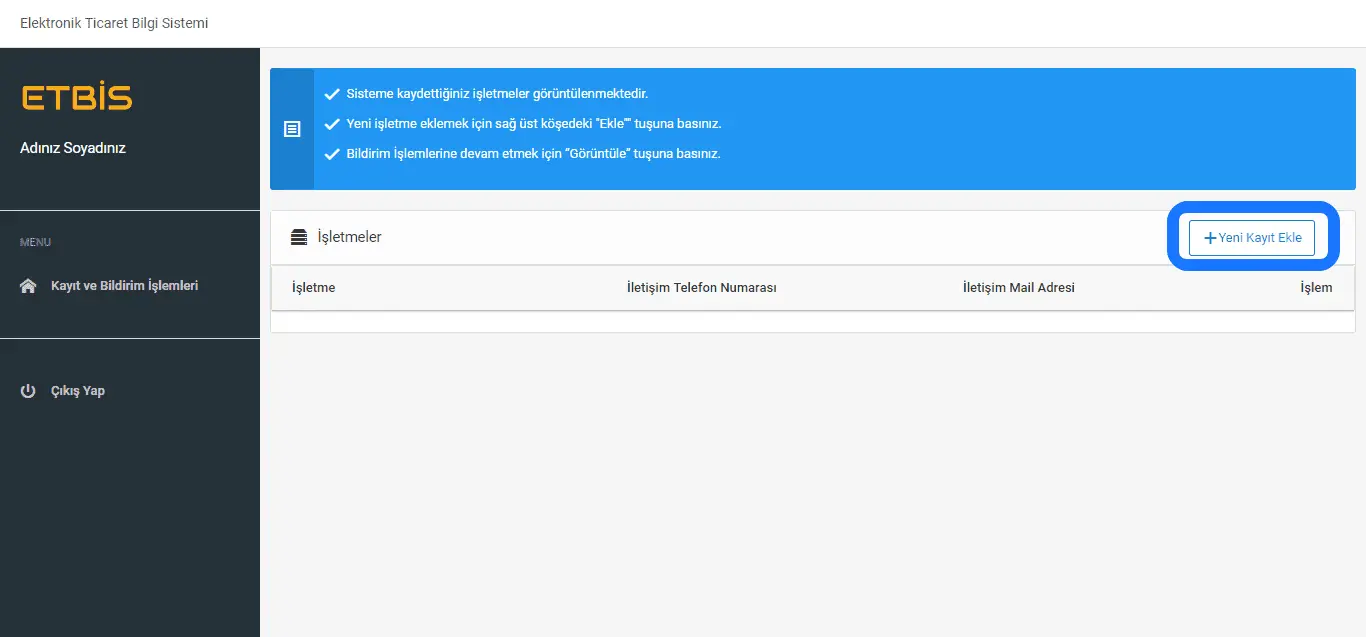Image resolution: width=1366 pixels, height=637 pixels.
Task: Select Çıkış Yap to log out
Action: pos(77,391)
